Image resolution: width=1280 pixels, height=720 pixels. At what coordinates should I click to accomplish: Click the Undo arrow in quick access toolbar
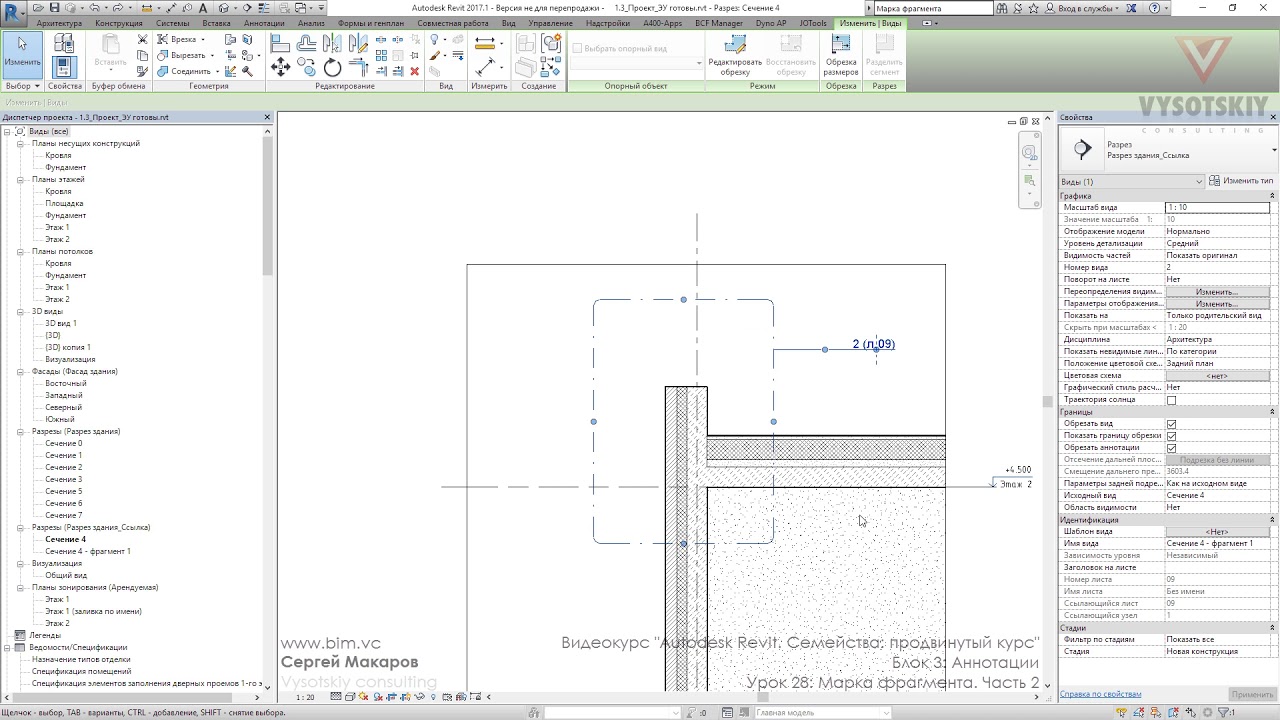pyautogui.click(x=94, y=8)
